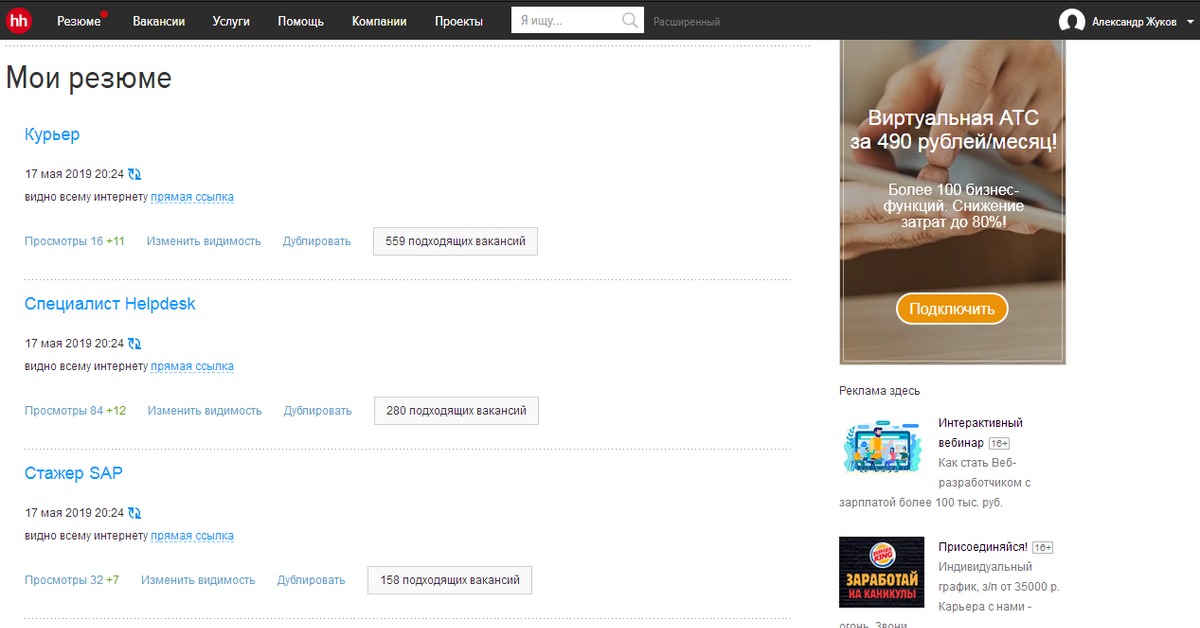The height and width of the screenshot is (628, 1200).
Task: Refresh the Курьер resume date
Action: 135,174
